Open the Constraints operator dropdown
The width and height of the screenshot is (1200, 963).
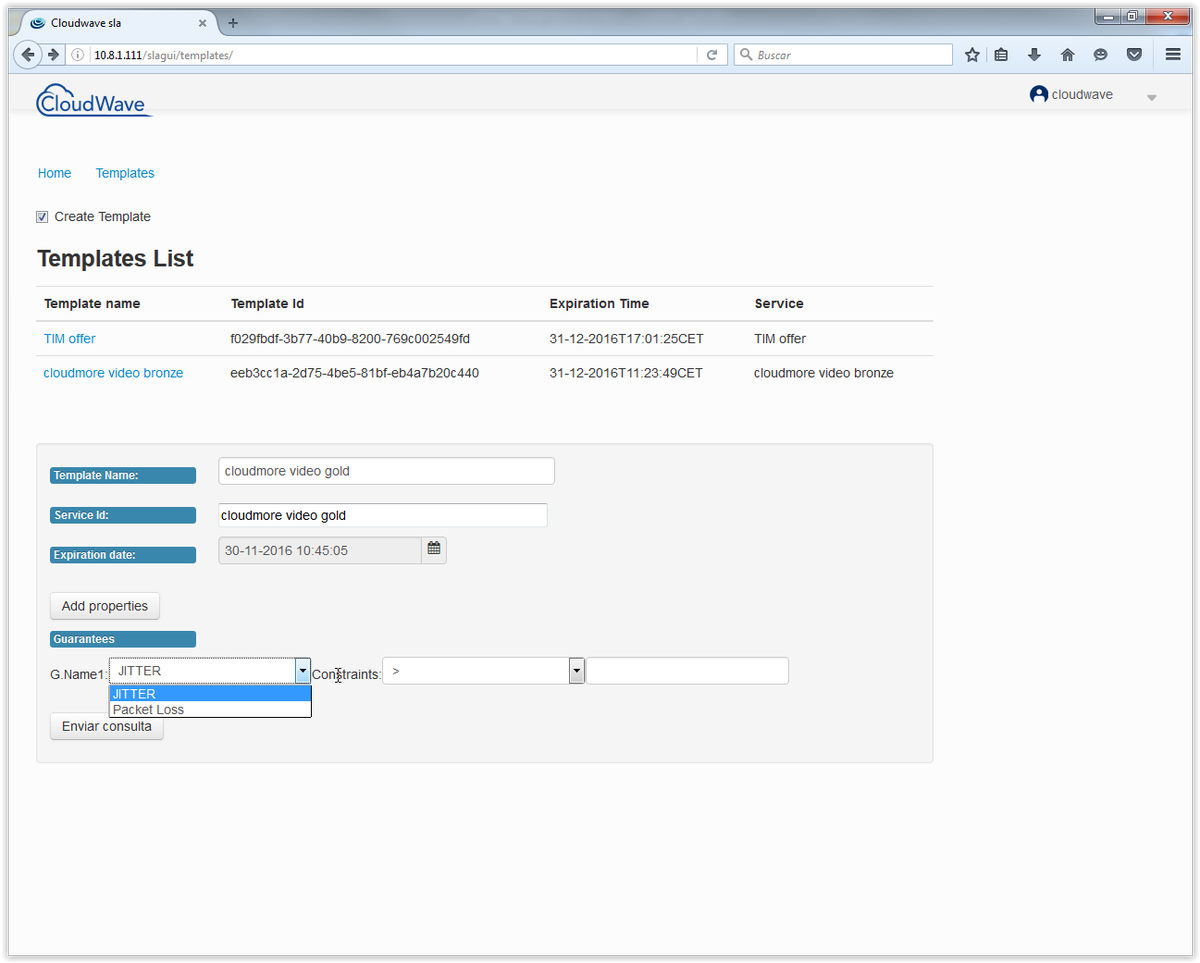(x=576, y=671)
